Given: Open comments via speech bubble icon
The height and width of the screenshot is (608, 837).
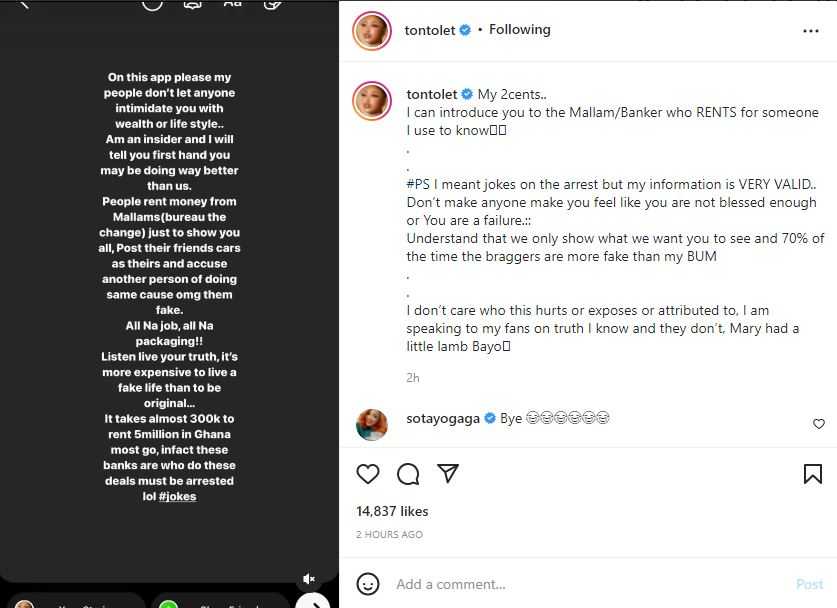Looking at the screenshot, I should [408, 473].
